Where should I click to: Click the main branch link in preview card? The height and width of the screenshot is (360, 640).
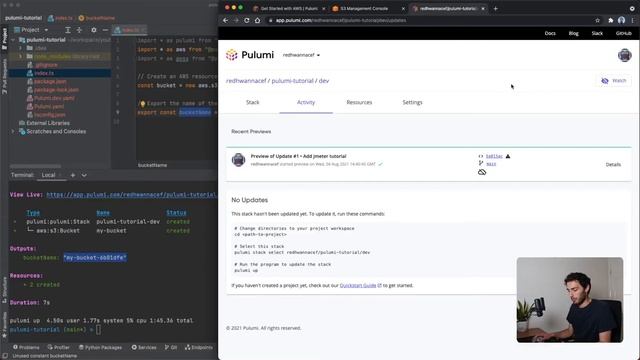491,164
